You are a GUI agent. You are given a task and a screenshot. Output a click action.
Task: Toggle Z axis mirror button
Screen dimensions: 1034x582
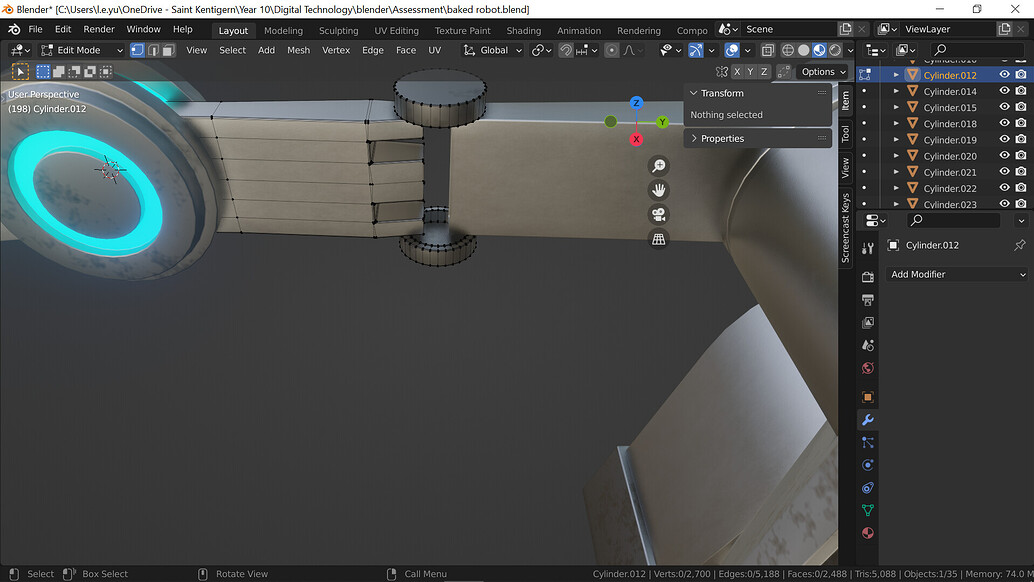(x=764, y=72)
